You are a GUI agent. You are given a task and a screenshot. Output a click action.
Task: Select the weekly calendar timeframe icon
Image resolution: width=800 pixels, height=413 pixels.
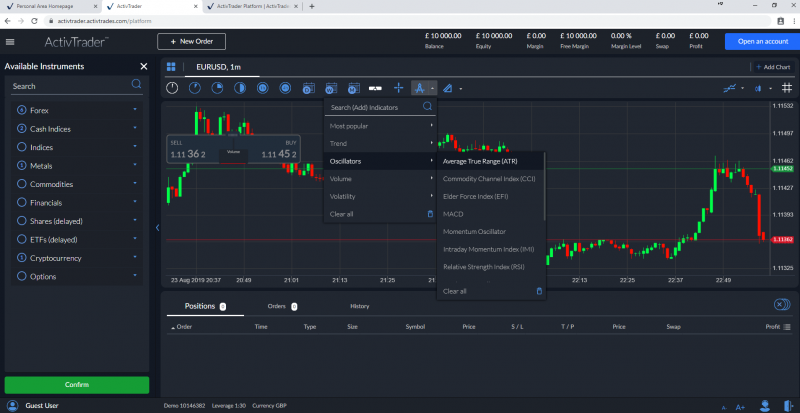pos(331,88)
